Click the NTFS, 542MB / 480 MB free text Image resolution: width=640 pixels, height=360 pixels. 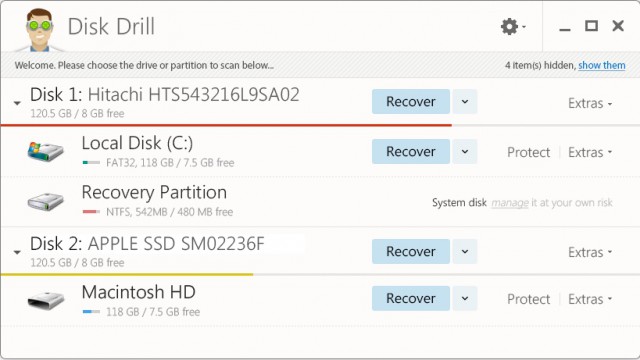169,212
